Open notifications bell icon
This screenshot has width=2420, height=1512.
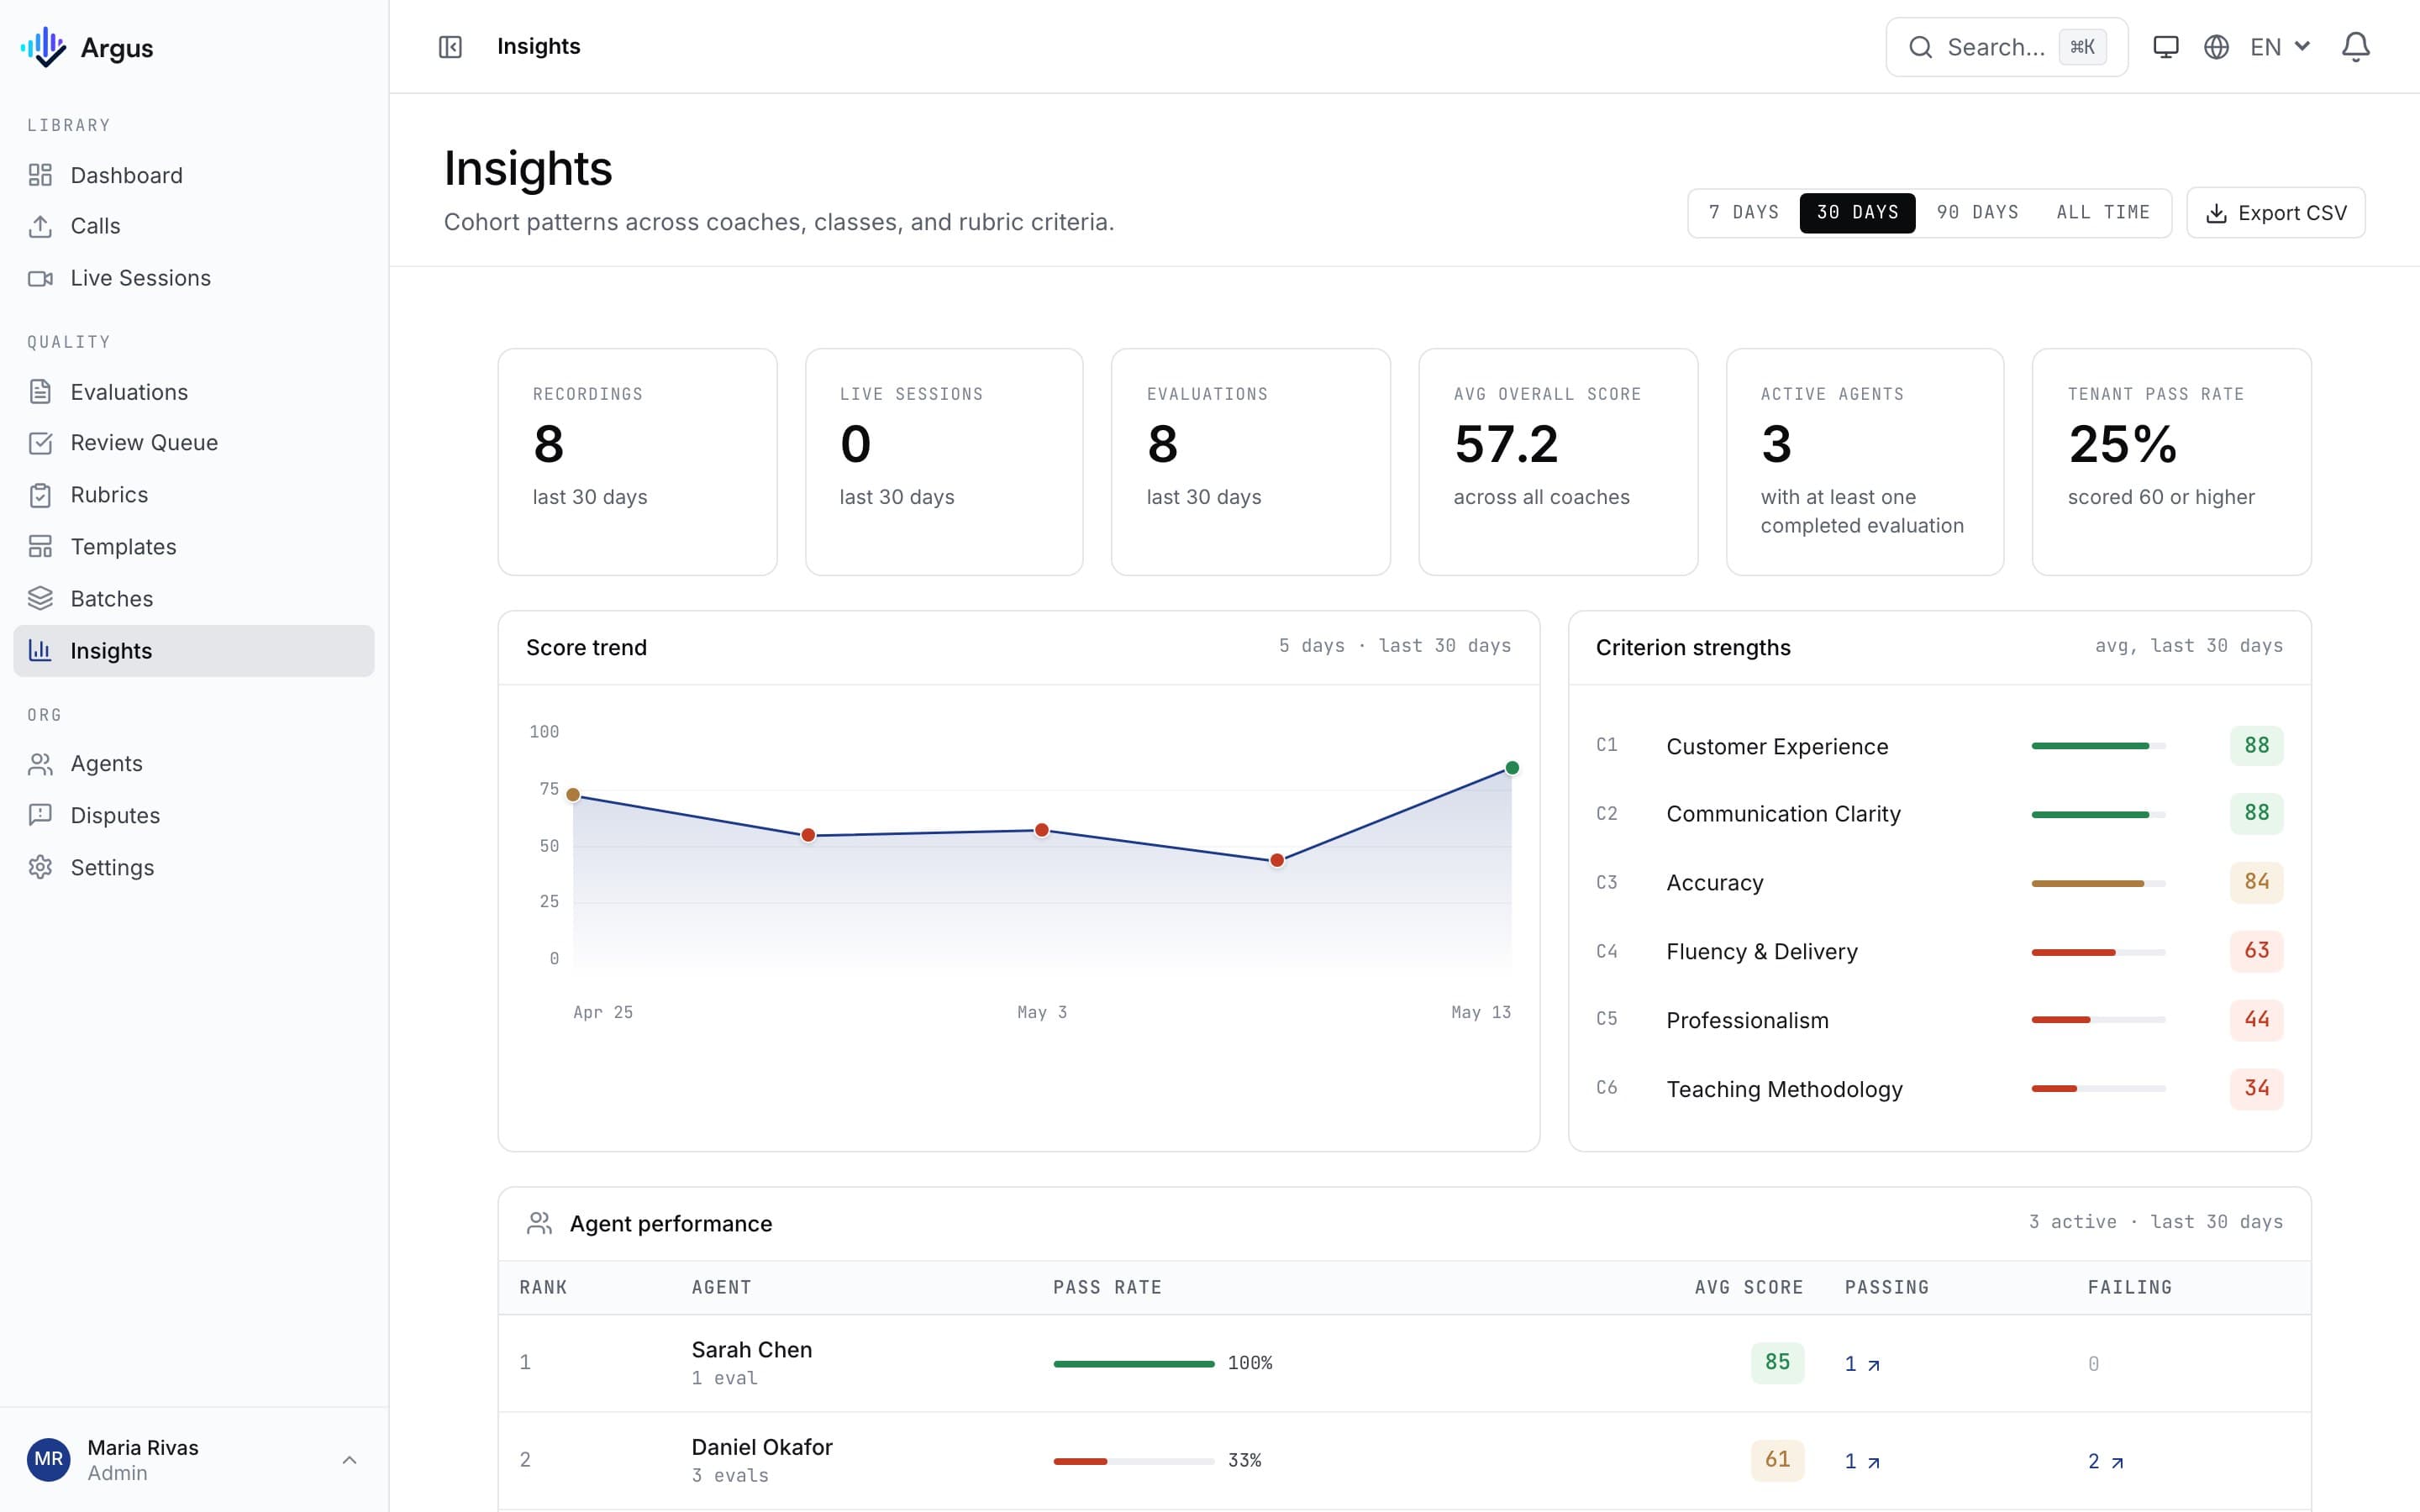2356,47
